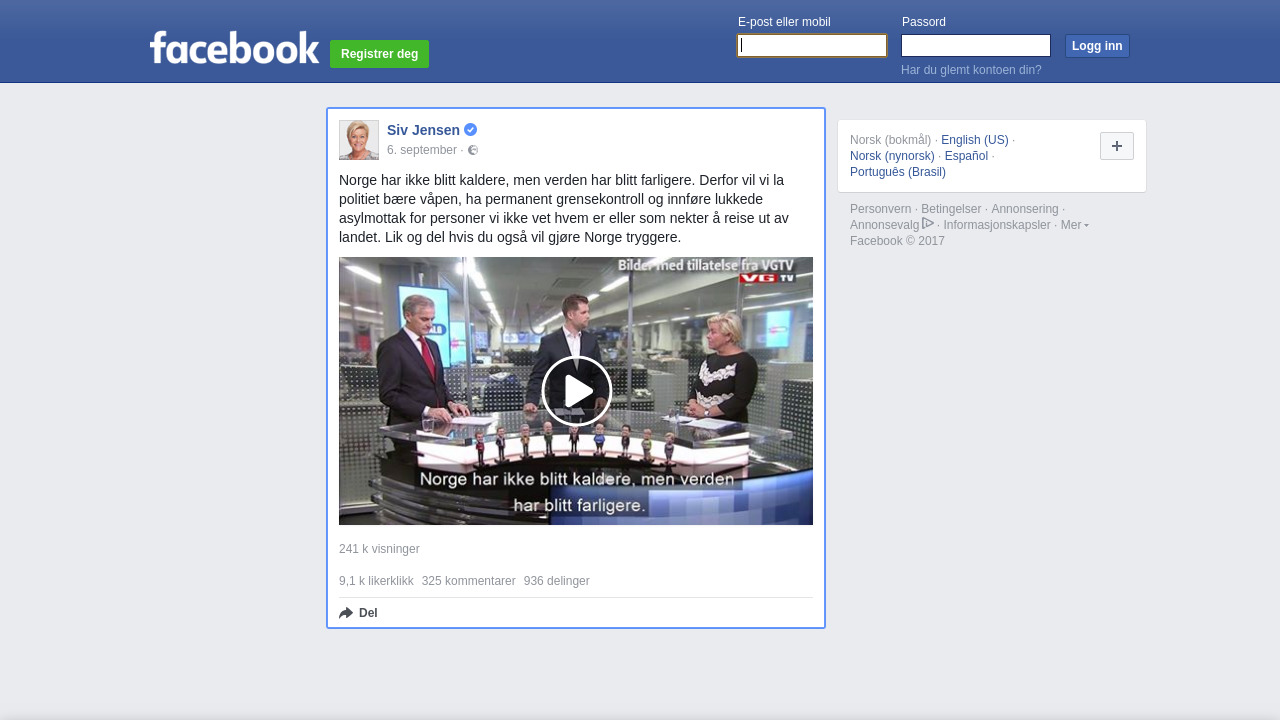Click the Facebook logo
Image resolution: width=1280 pixels, height=720 pixels.
234,47
